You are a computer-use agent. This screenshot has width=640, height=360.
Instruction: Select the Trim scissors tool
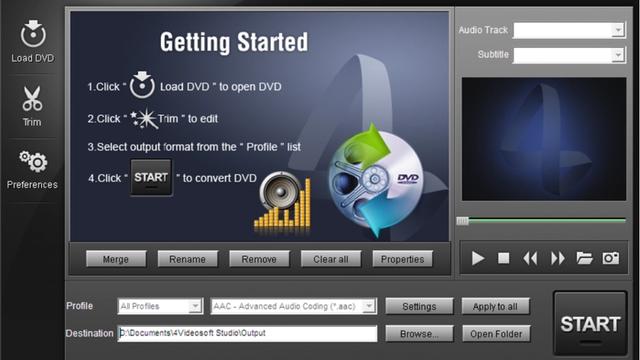pos(32,99)
